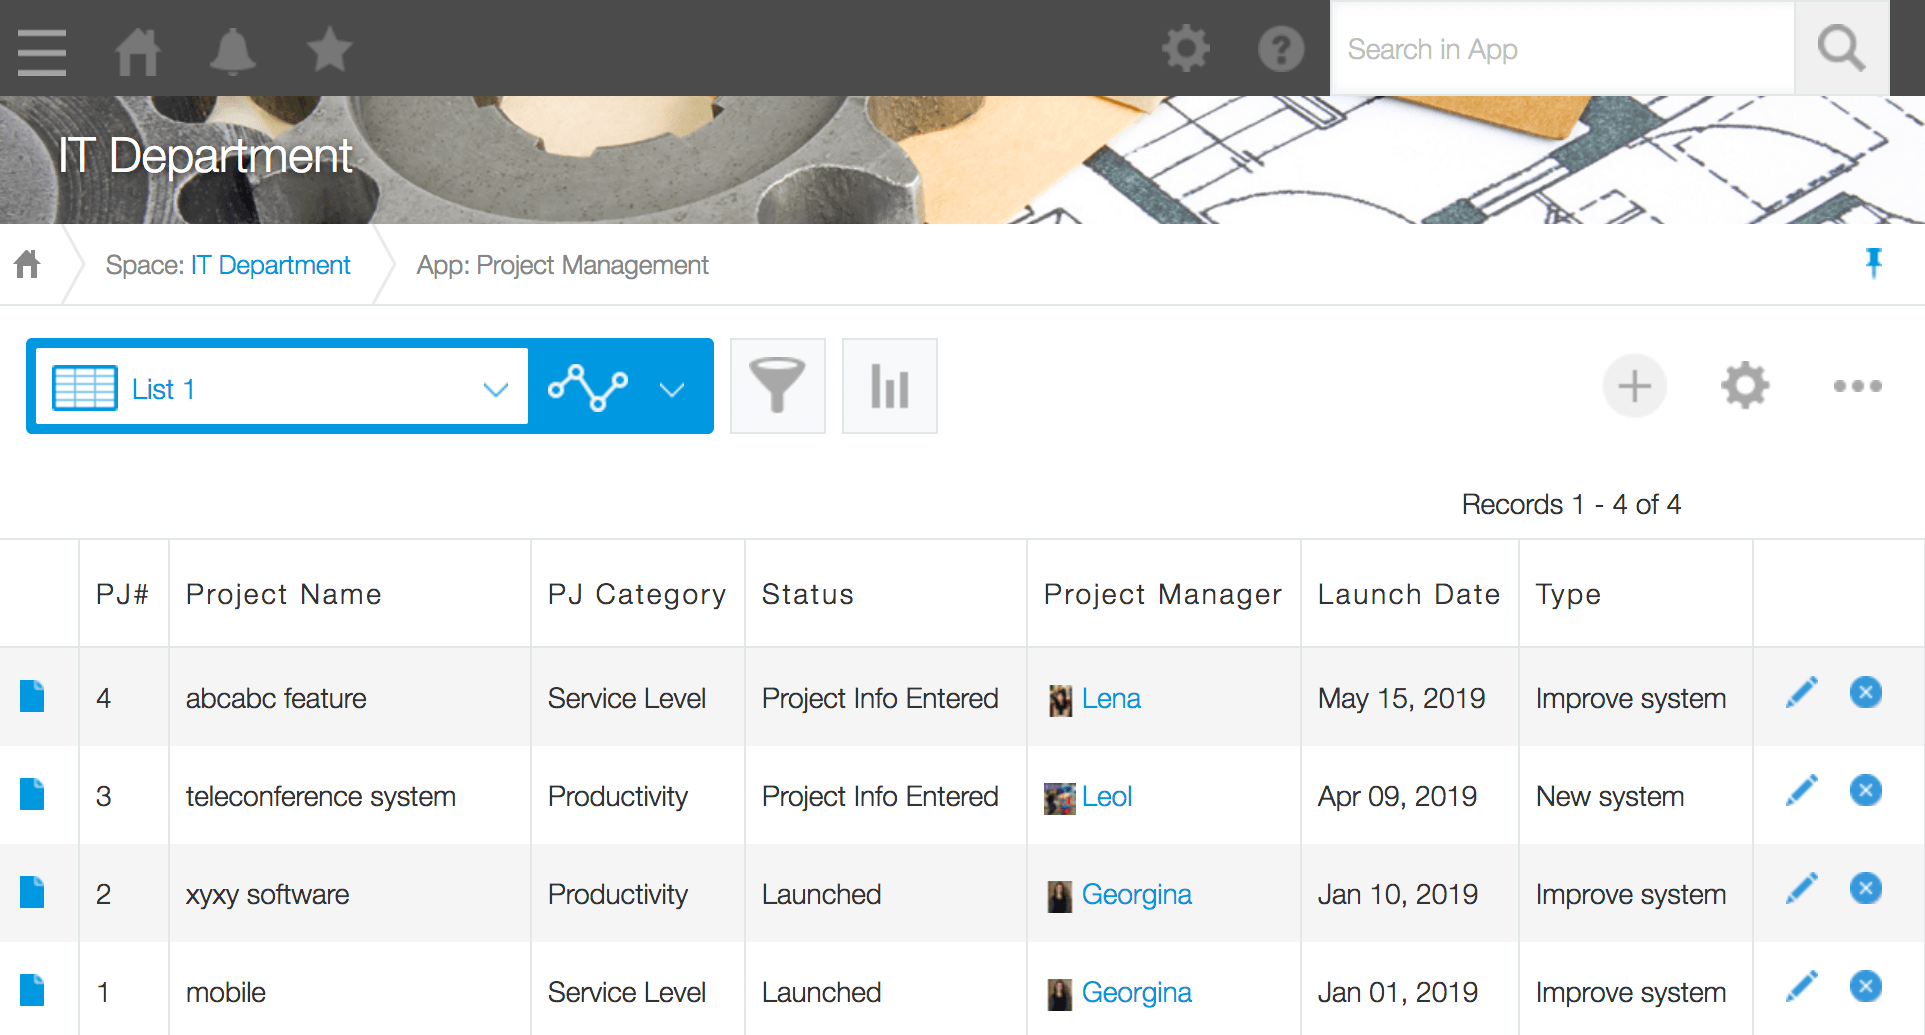1925x1035 pixels.
Task: Open app settings gear near plus button
Action: [x=1745, y=386]
